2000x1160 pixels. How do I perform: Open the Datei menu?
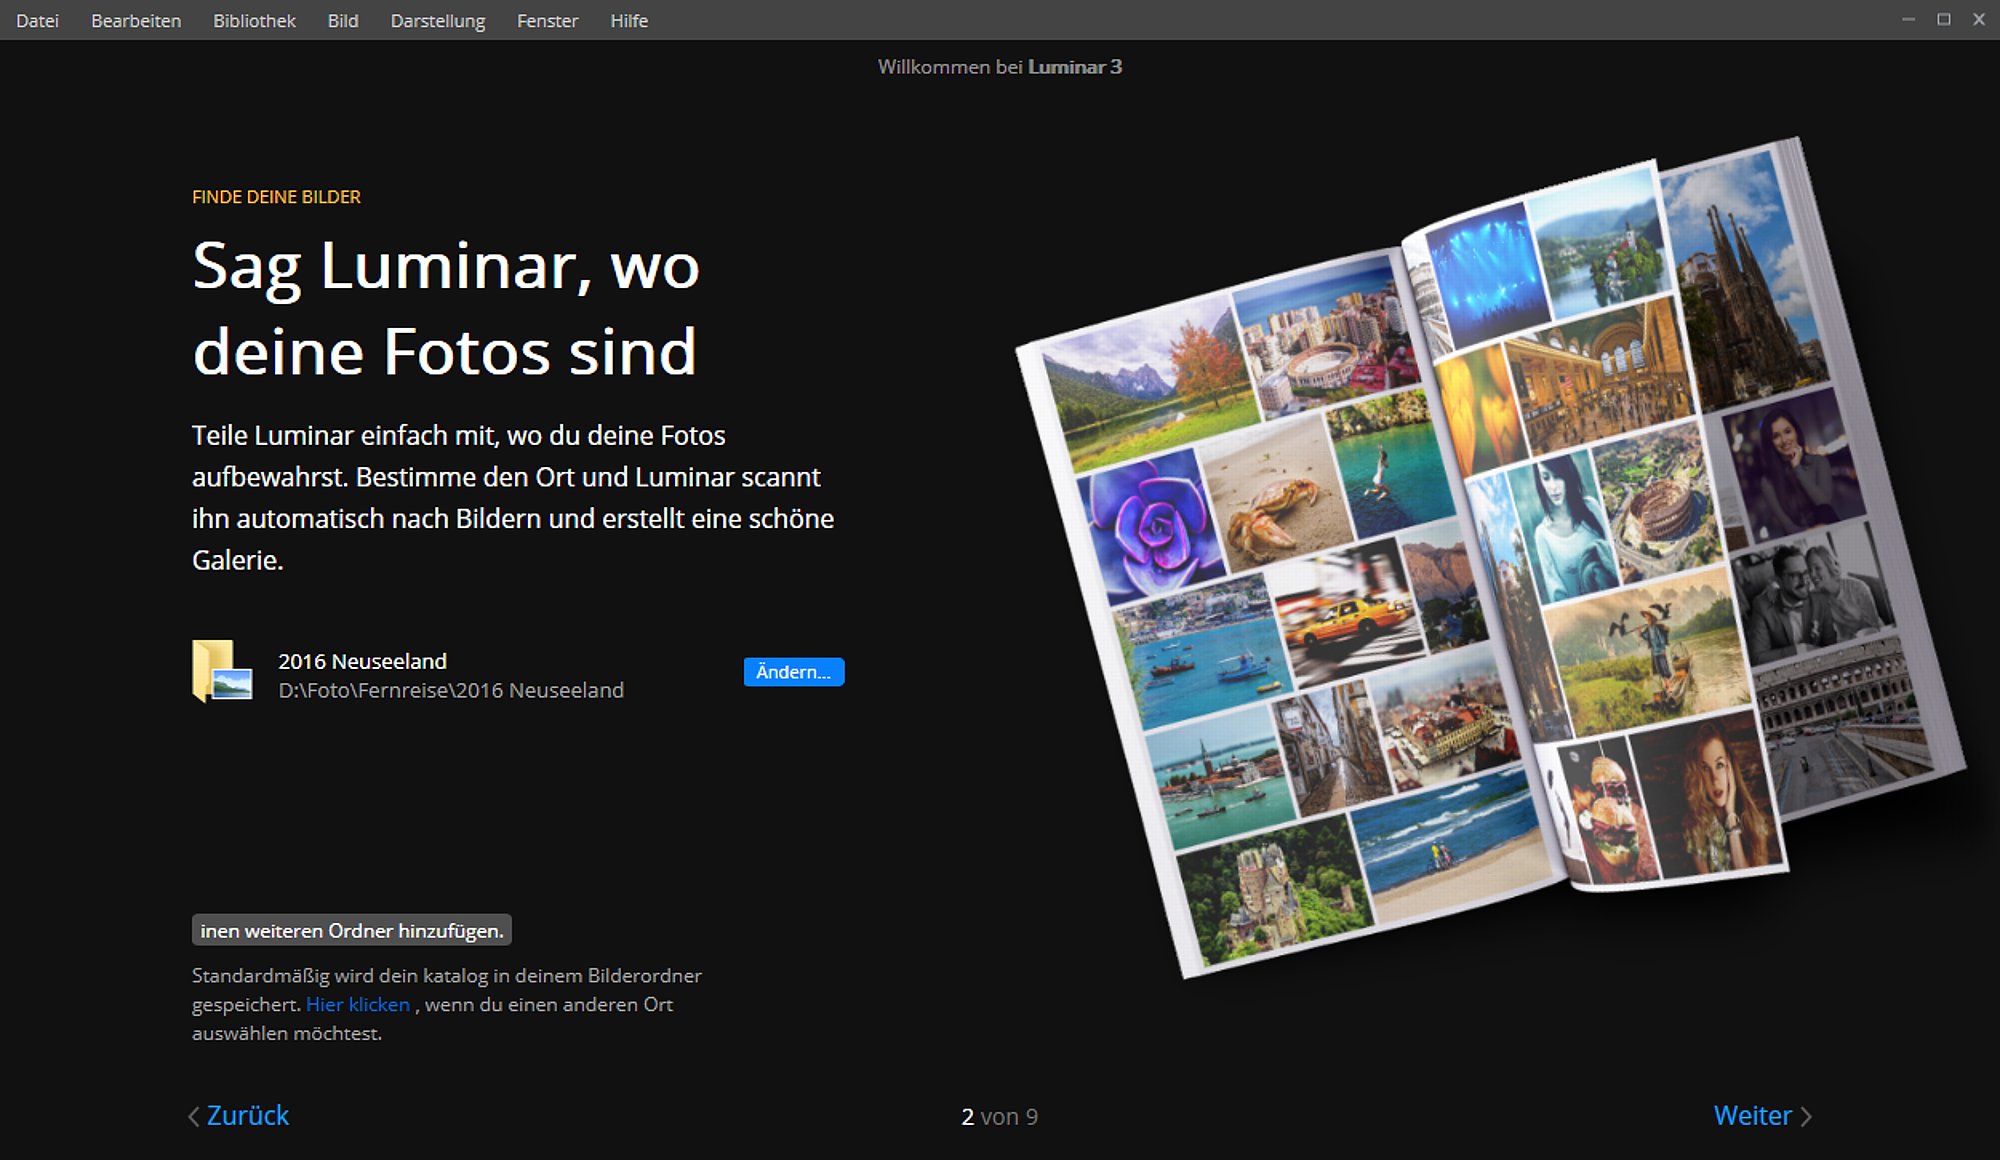(x=37, y=21)
